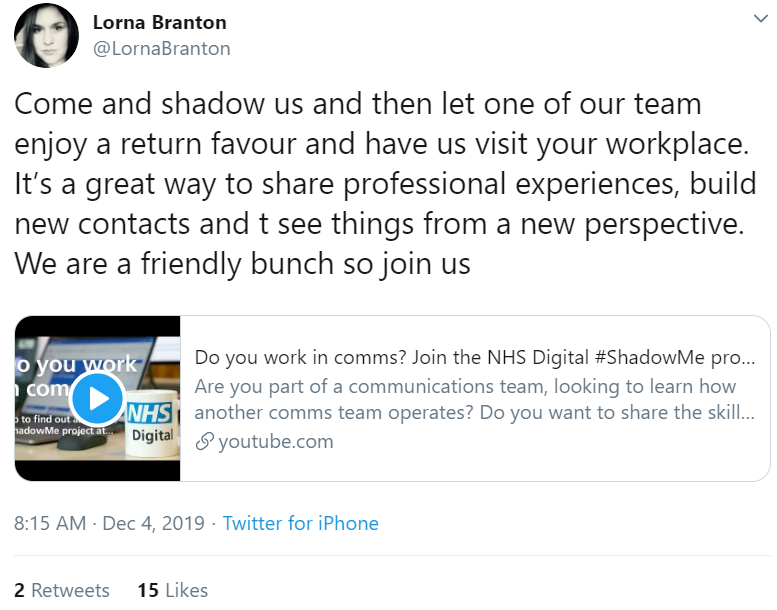777x610 pixels.
Task: Click the date 'Dec 4, 2019'
Action: tap(153, 523)
